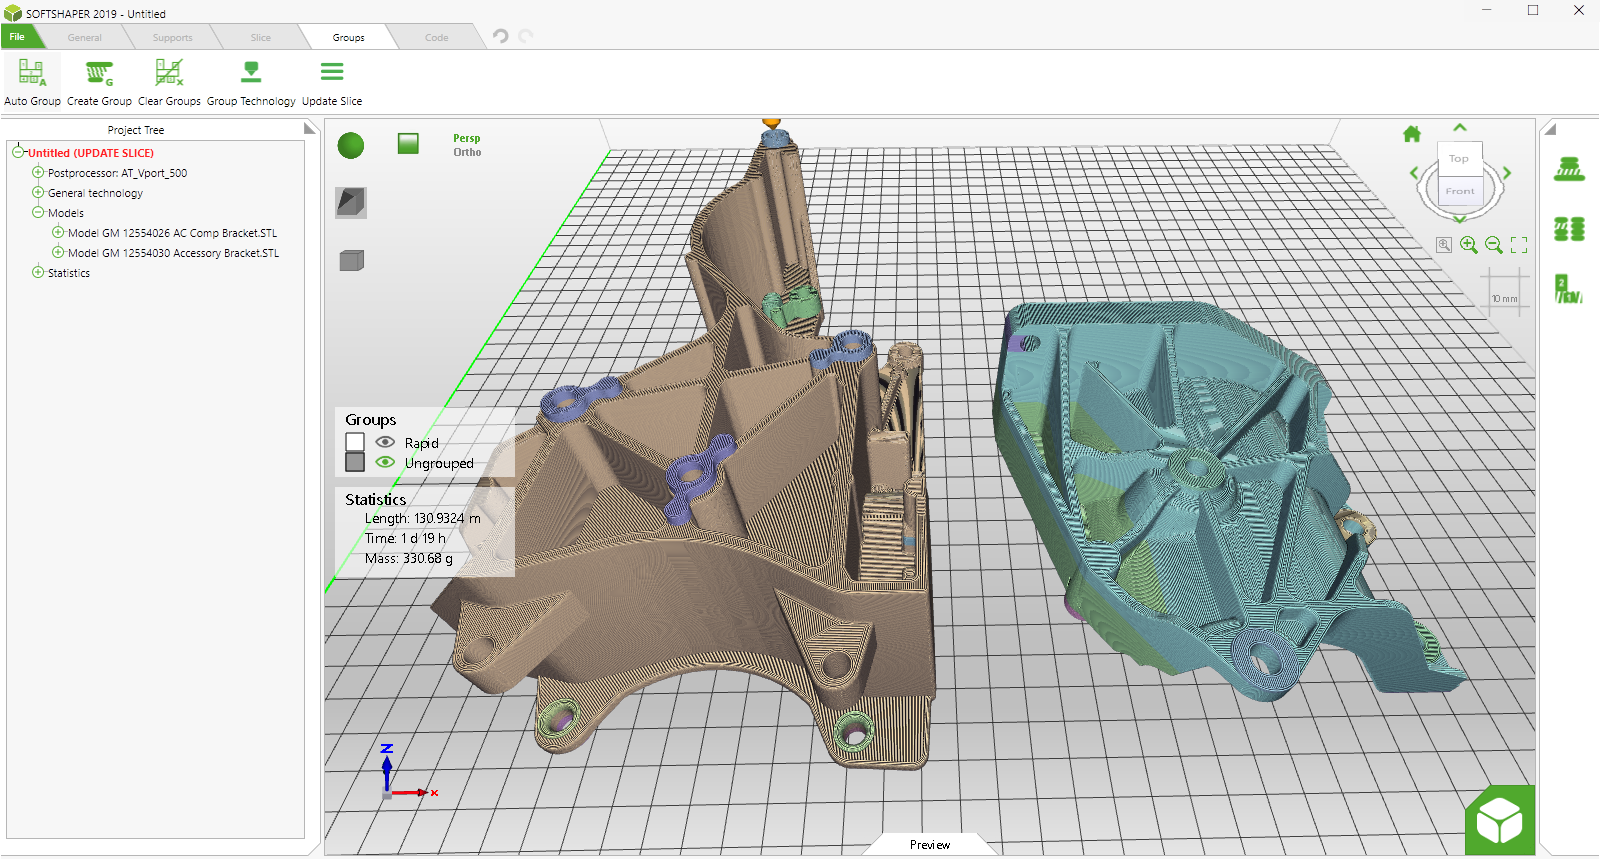Collapse the Models node

pos(38,212)
